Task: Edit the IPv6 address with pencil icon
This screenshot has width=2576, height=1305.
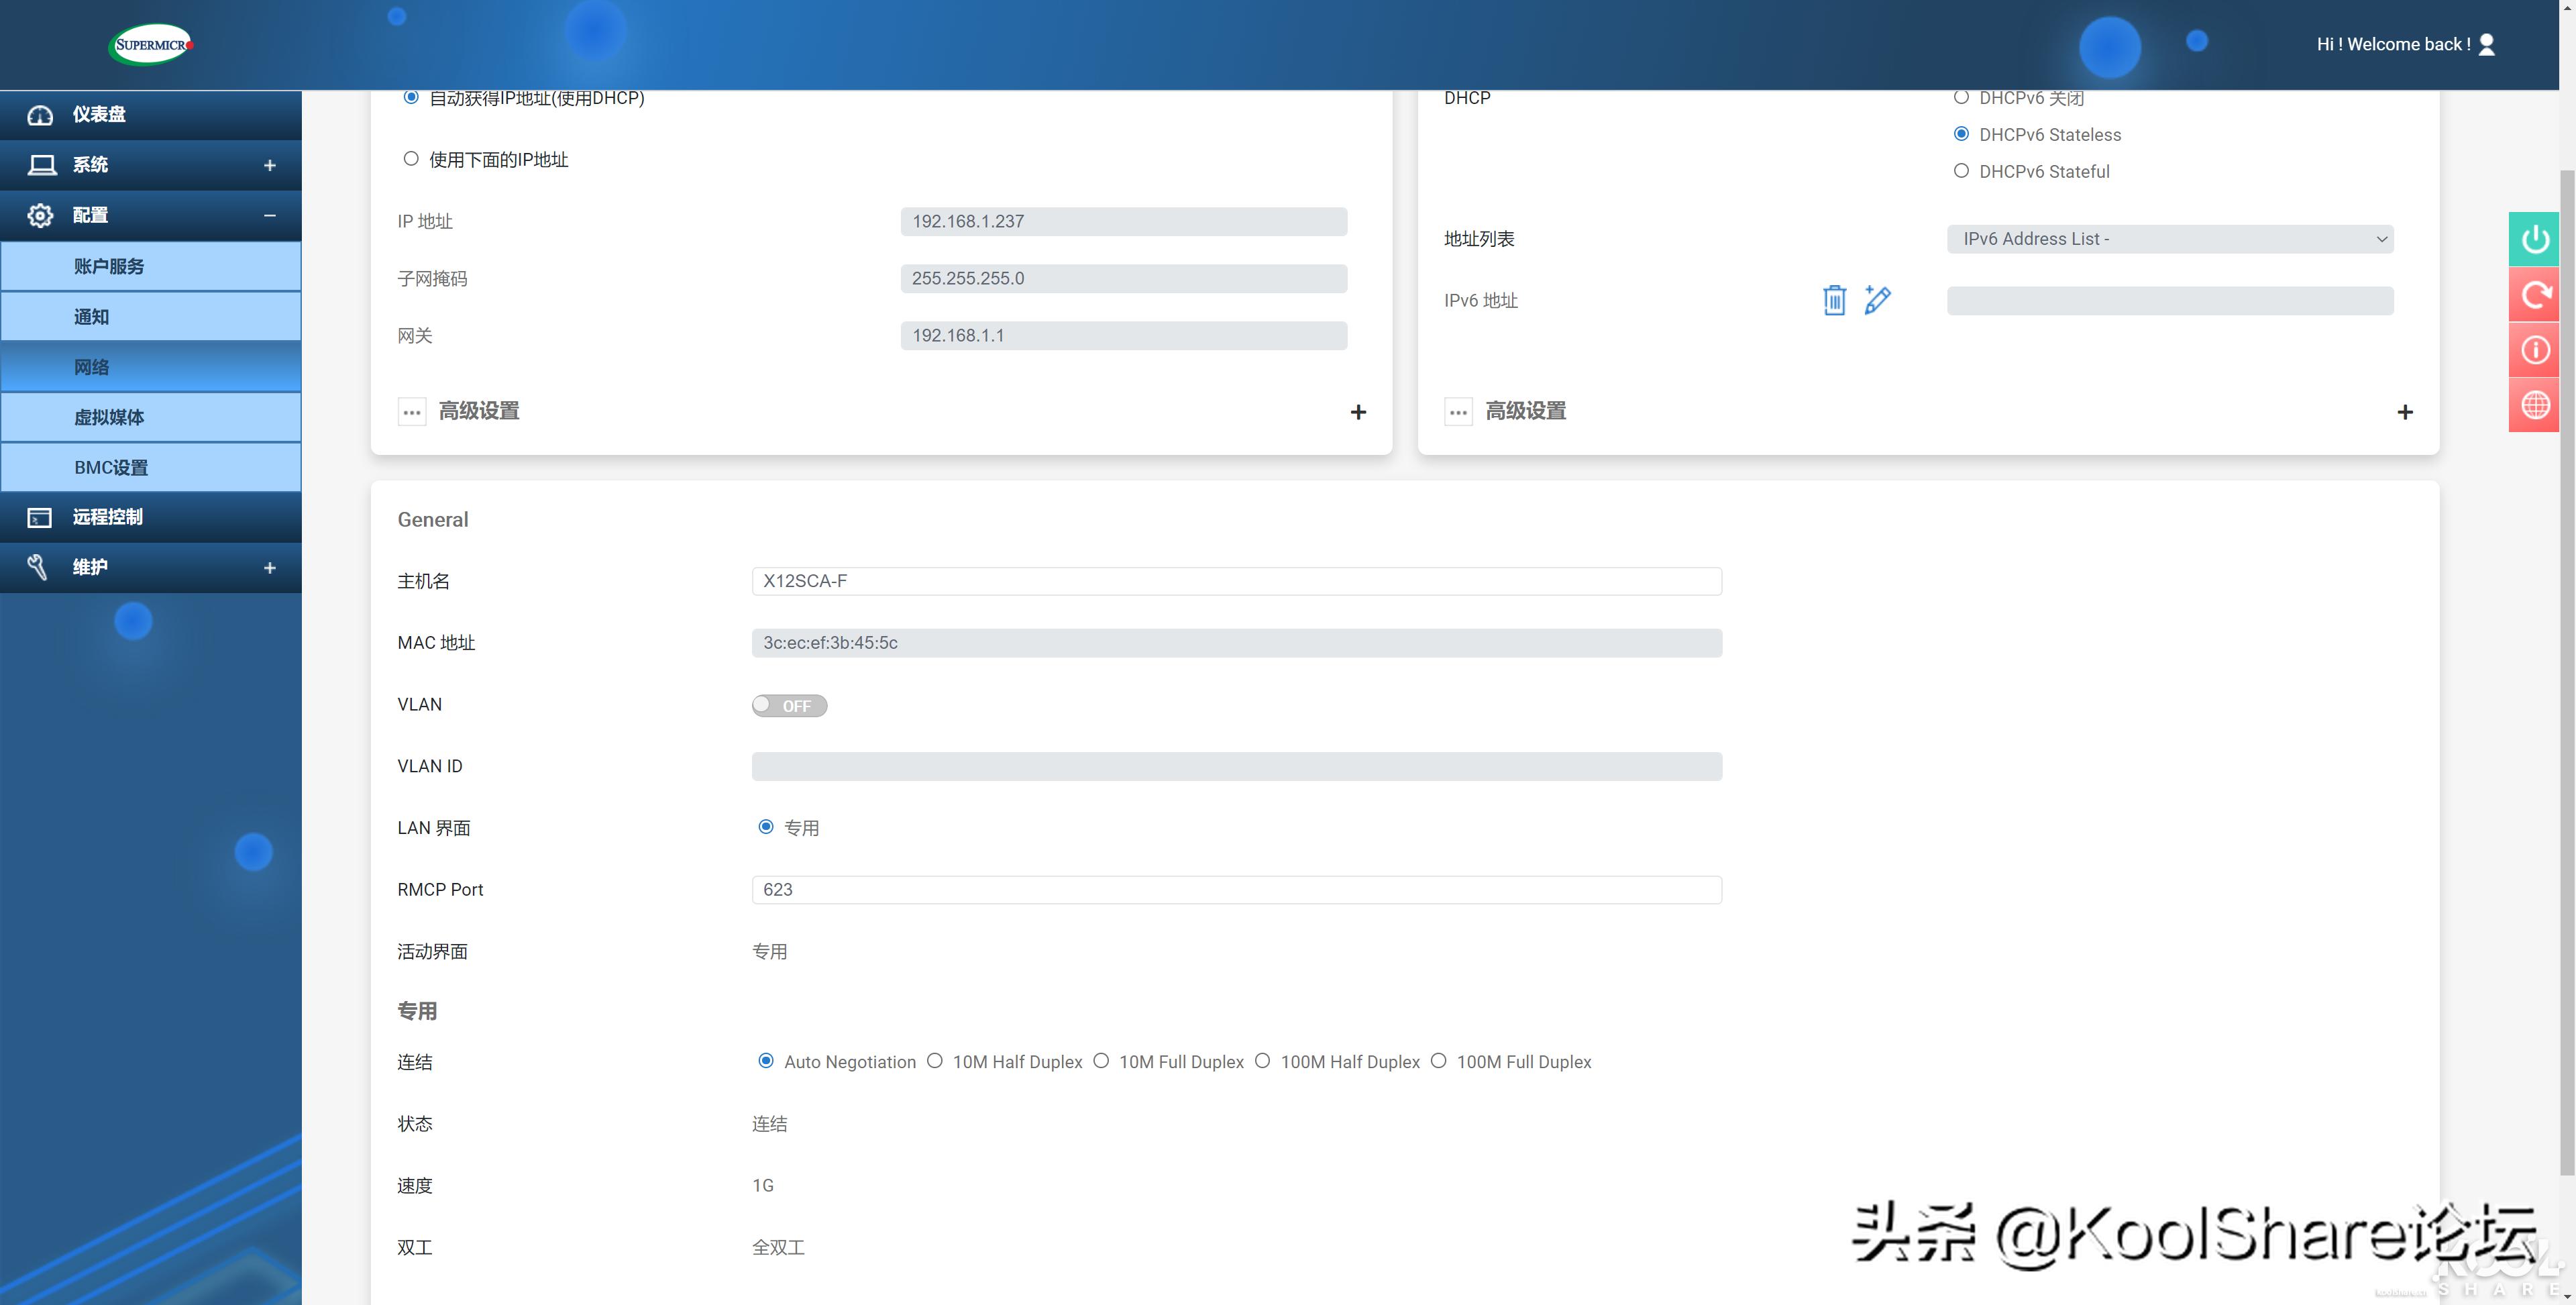Action: coord(1877,300)
